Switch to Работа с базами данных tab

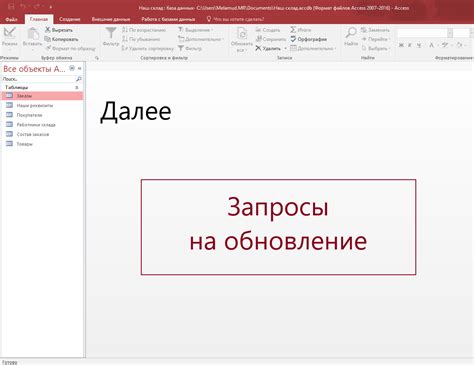point(168,19)
